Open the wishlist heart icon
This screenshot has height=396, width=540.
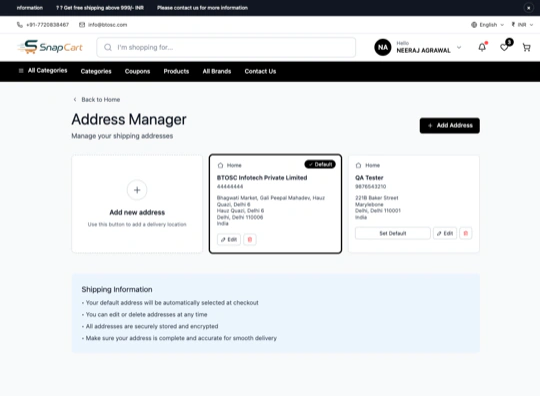point(504,48)
